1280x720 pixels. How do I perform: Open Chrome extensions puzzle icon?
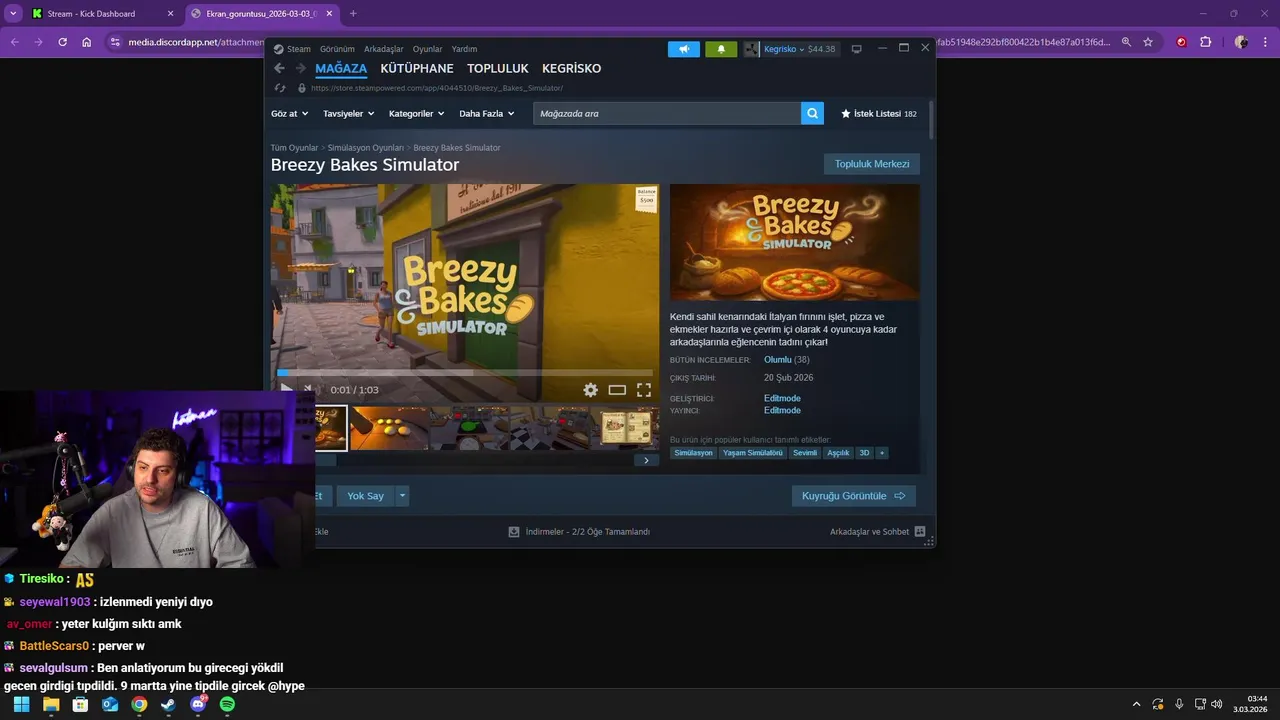pyautogui.click(x=1205, y=42)
